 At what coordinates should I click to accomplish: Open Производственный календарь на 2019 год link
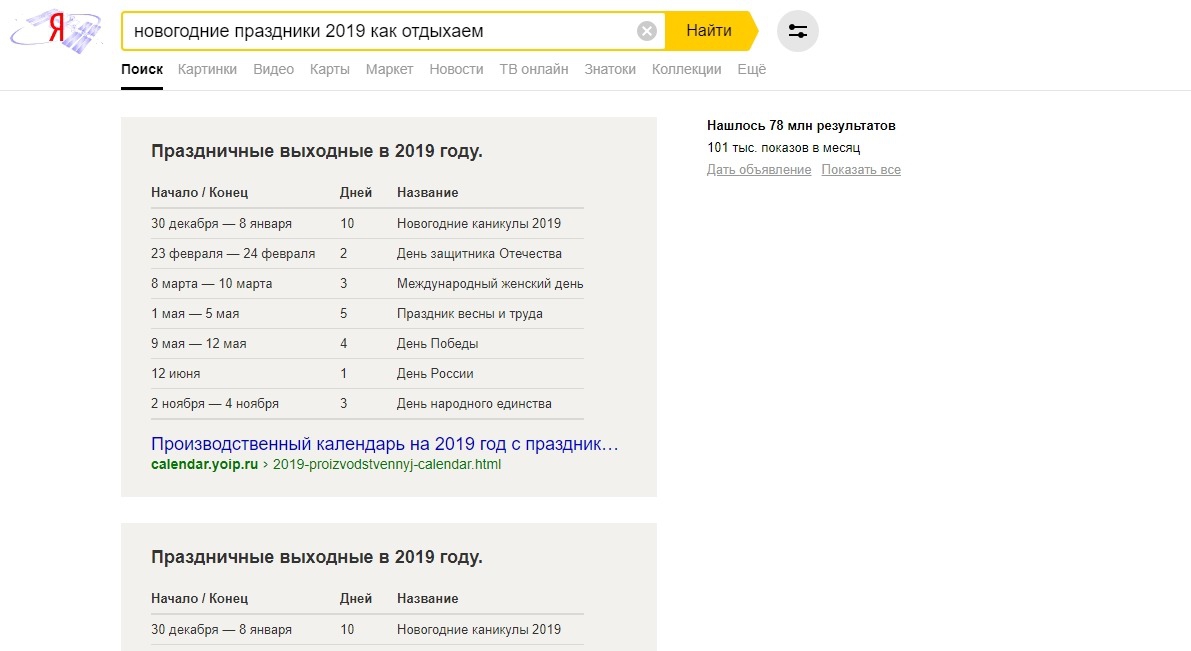point(384,443)
